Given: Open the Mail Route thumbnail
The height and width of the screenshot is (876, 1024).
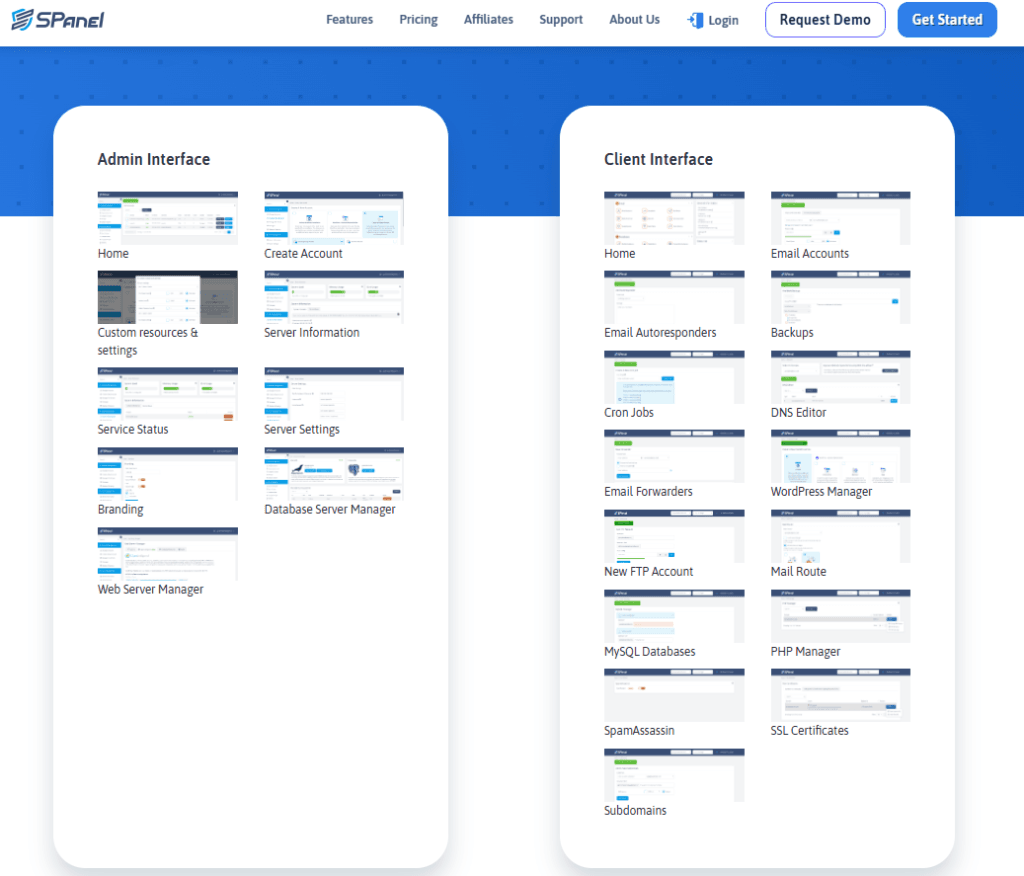Looking at the screenshot, I should click(840, 536).
